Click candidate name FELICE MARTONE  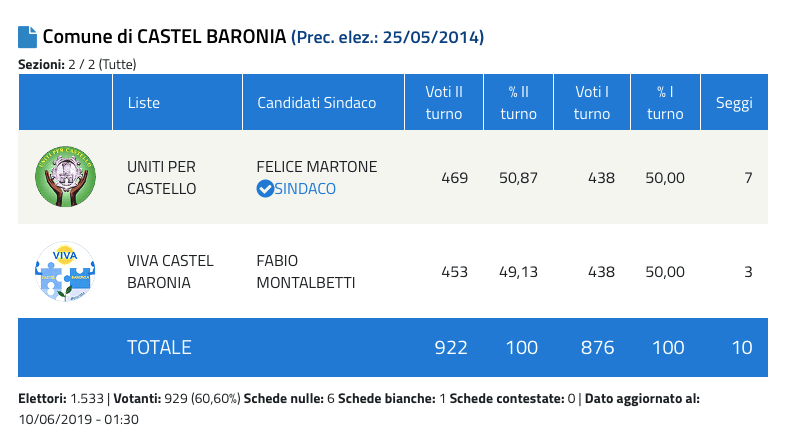click(317, 167)
